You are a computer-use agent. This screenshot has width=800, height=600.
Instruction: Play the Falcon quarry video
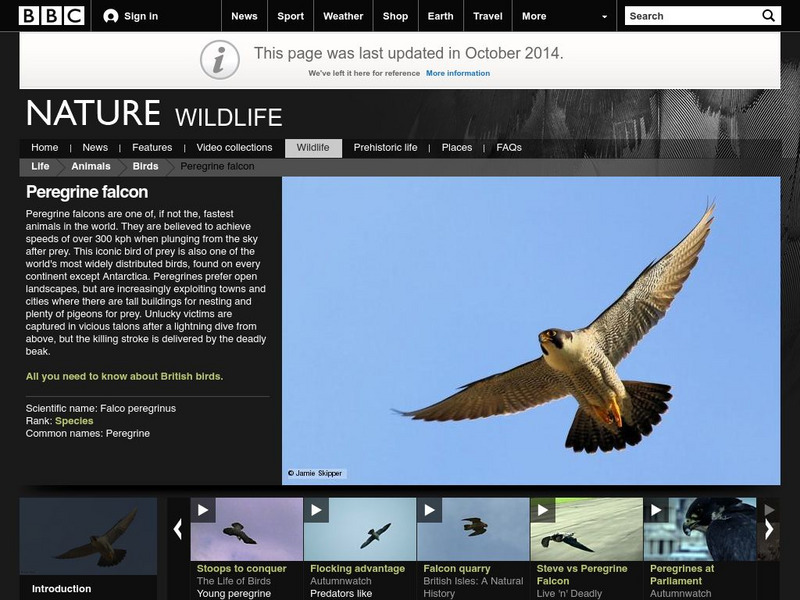(x=430, y=510)
